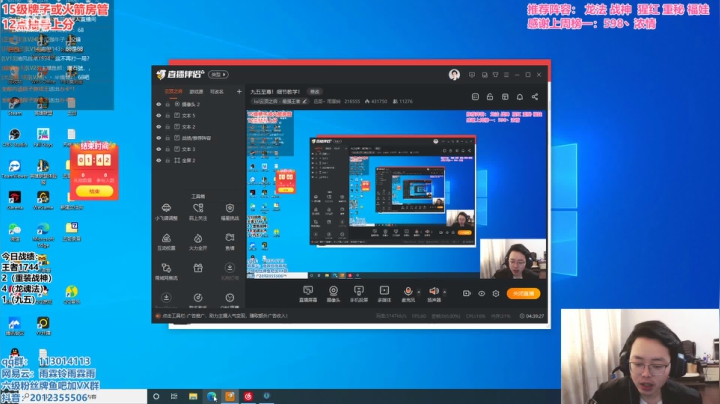Add a 直播屏幕 screen capture source

(308, 294)
